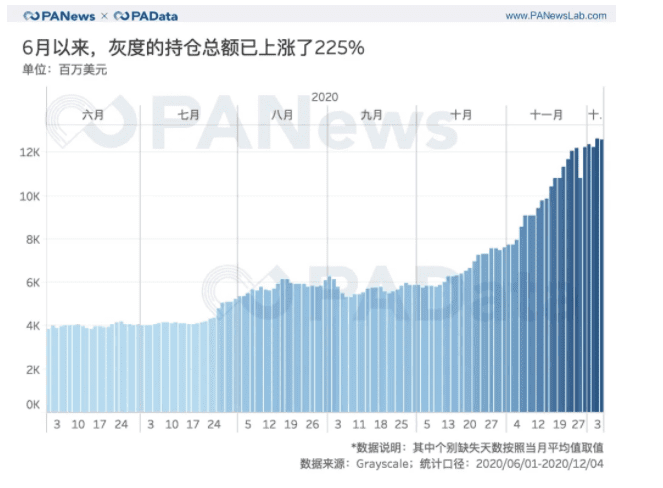Click the first June bar in chart

pos(48,370)
